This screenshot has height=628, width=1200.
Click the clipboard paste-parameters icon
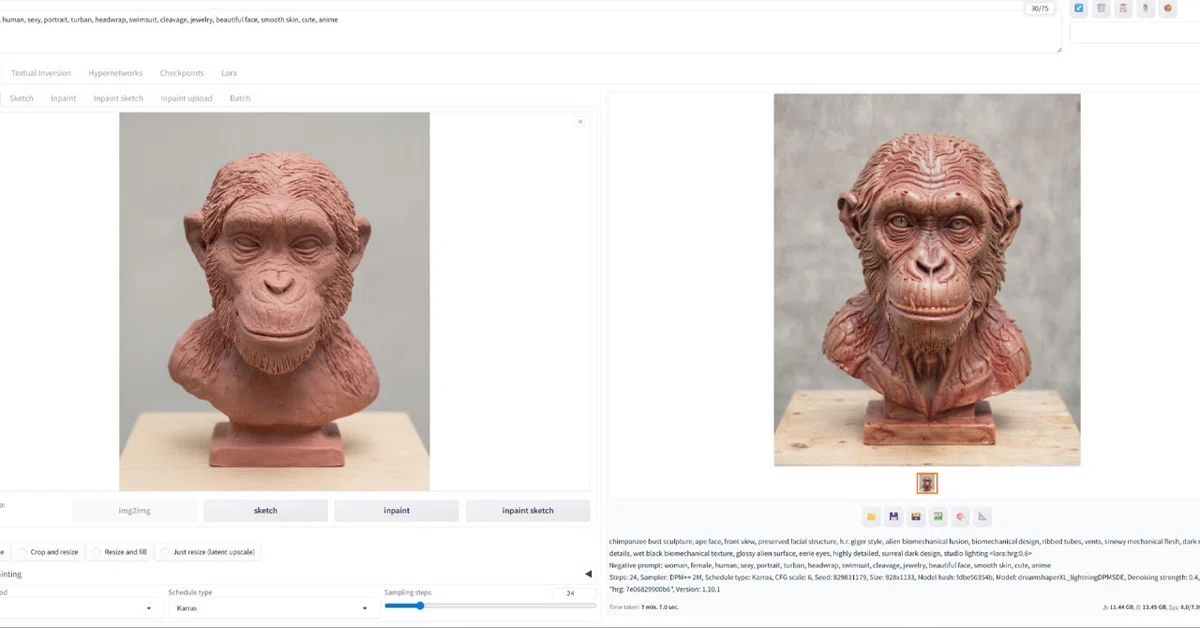(x=1123, y=8)
